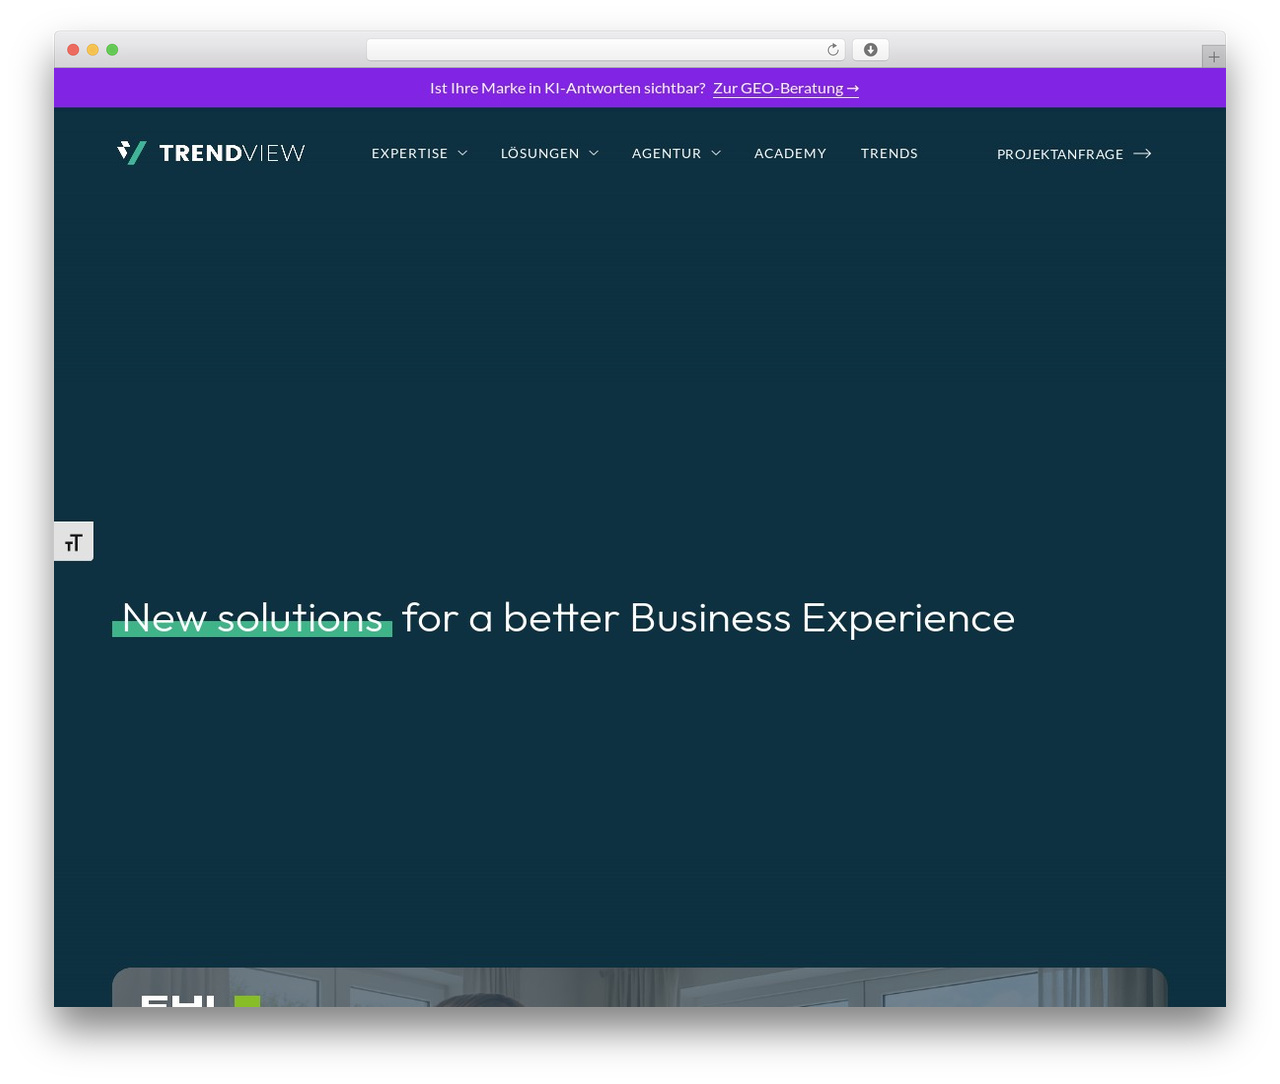Open a new browser tab with plus

click(x=1214, y=57)
